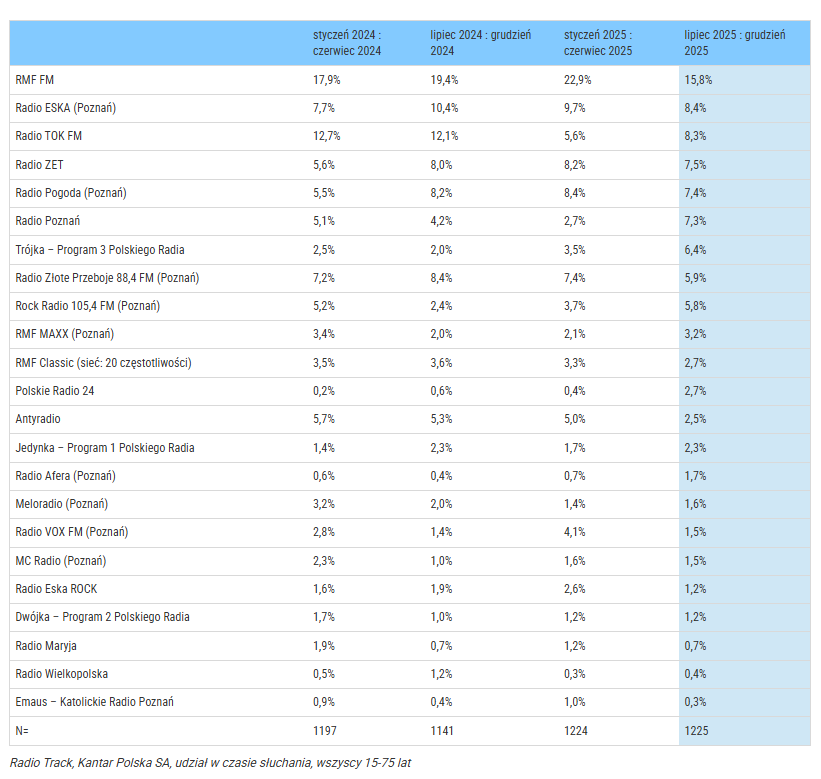Click the Radio Track source footnote text
This screenshot has height=779, width=821.
210,762
